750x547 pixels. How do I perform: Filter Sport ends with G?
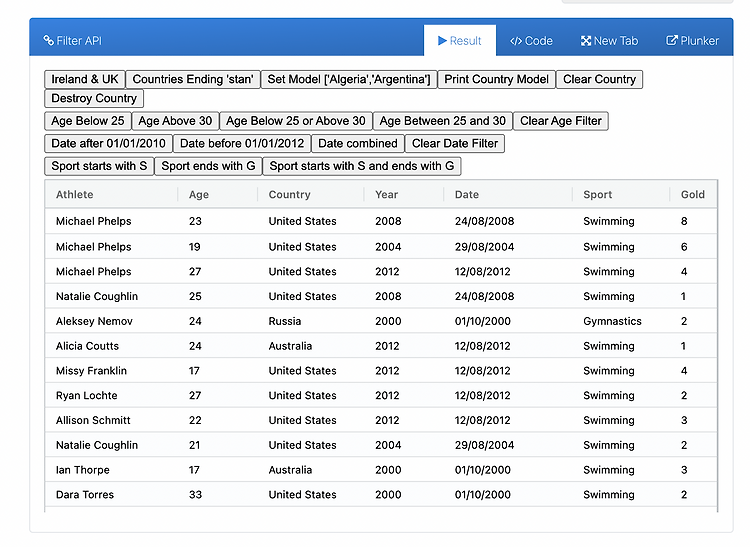pyautogui.click(x=208, y=166)
